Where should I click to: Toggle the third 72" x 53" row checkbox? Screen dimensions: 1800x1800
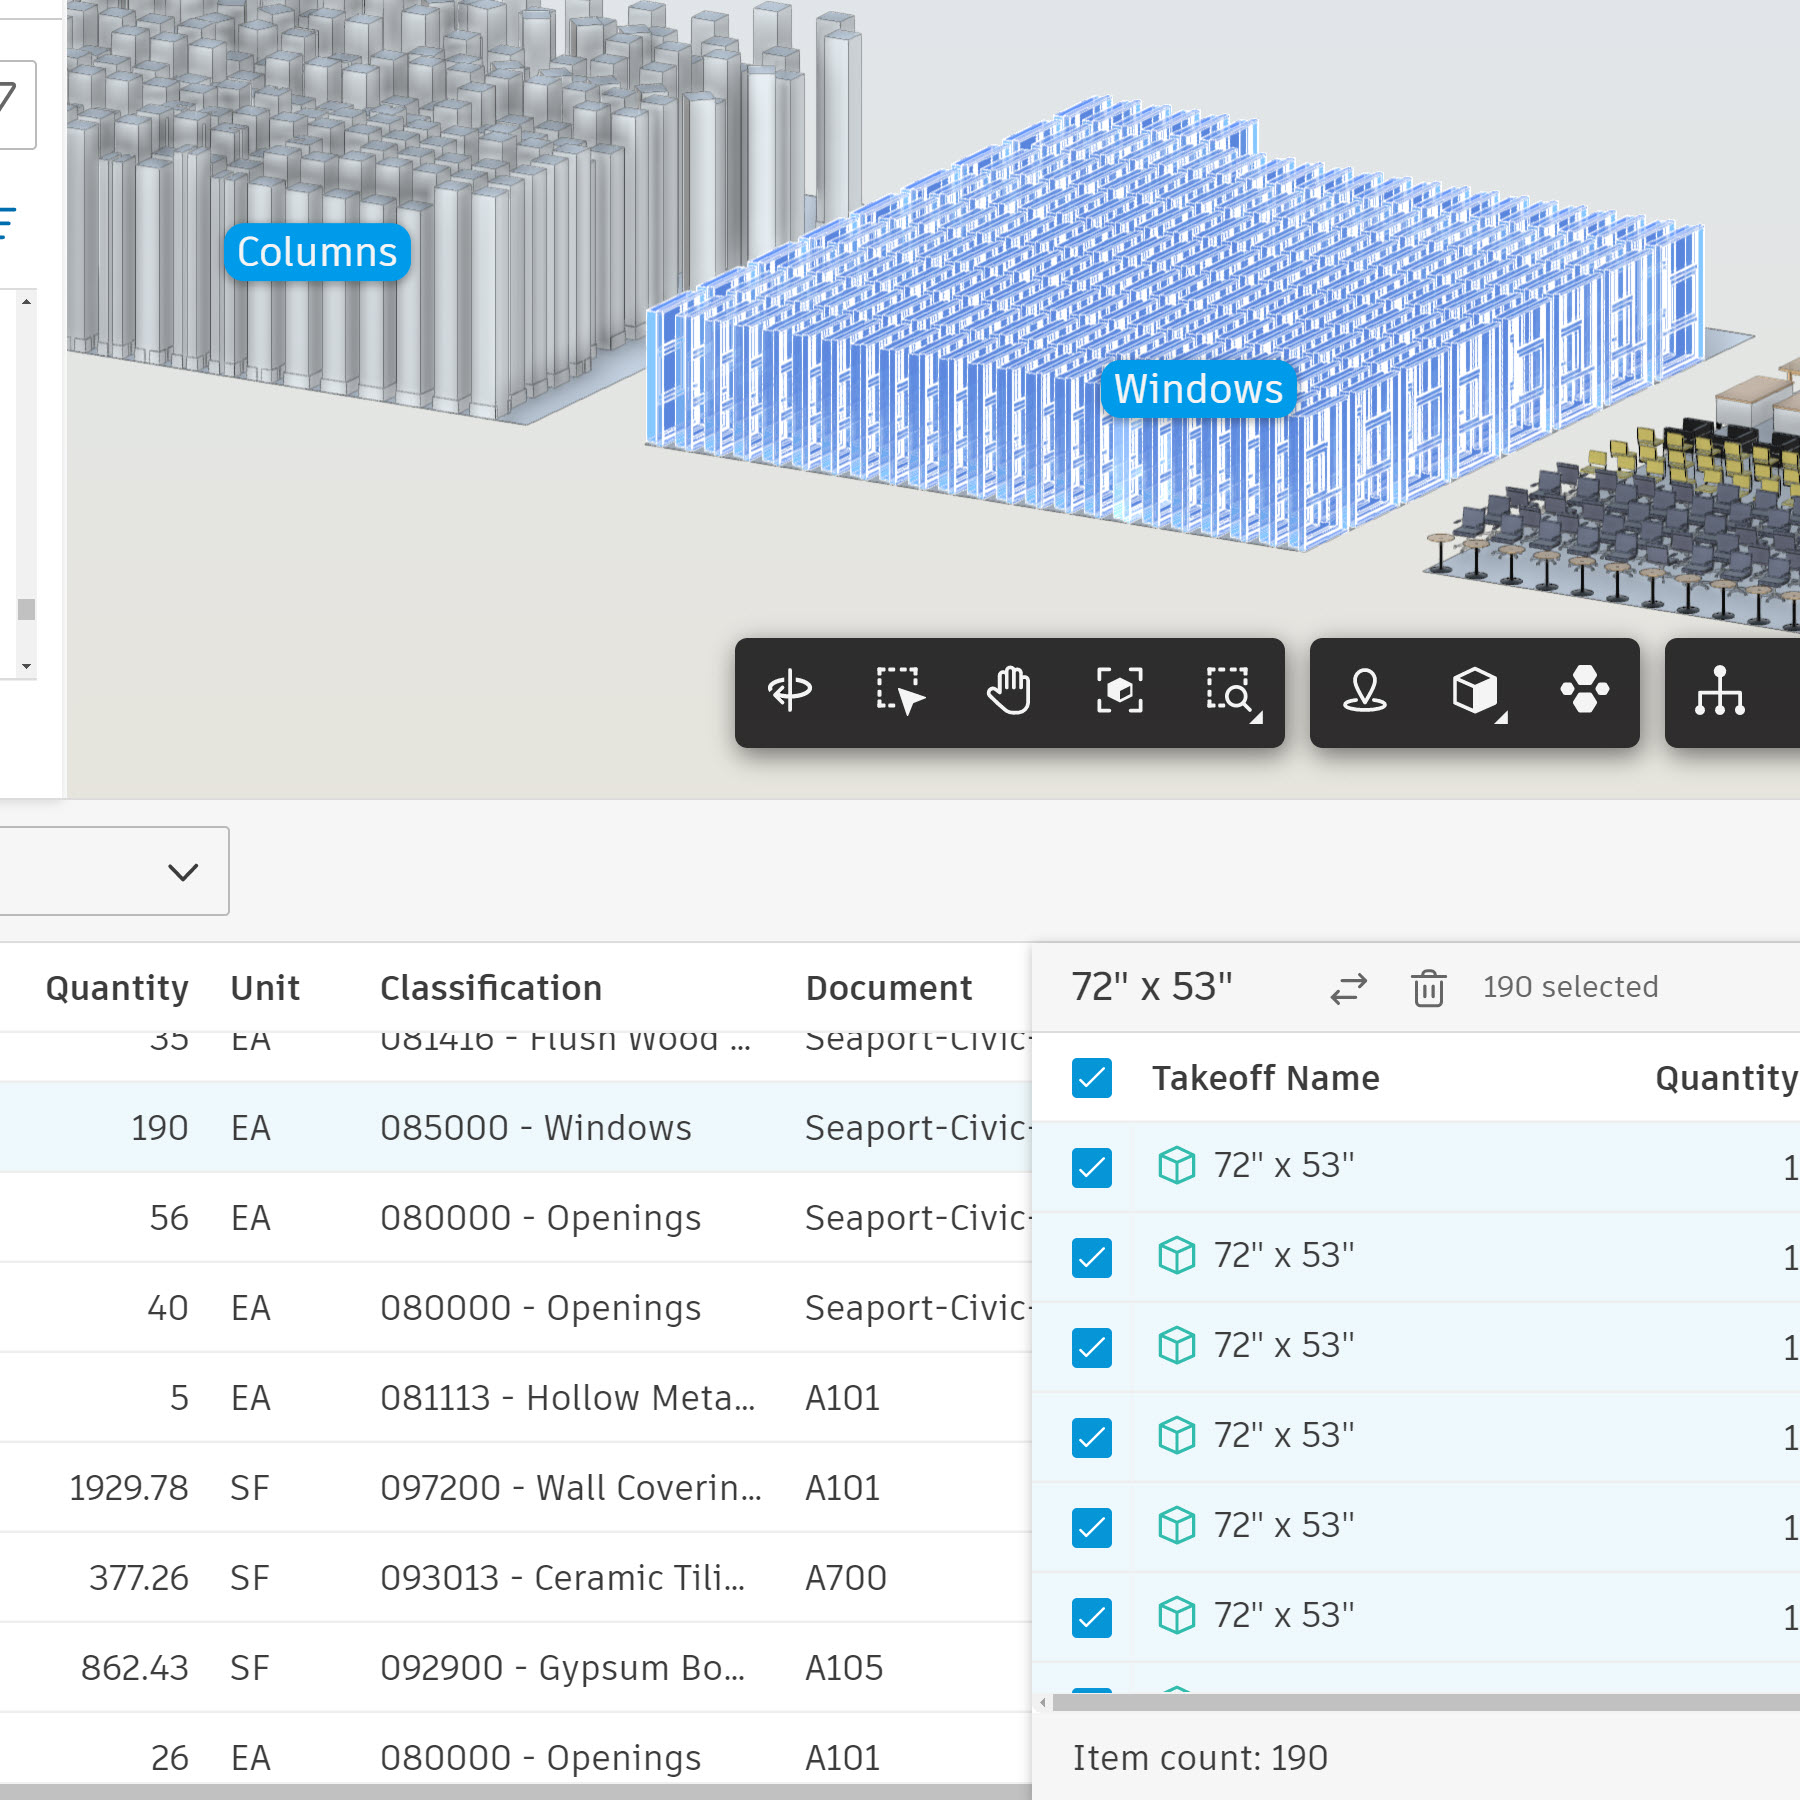pyautogui.click(x=1091, y=1347)
